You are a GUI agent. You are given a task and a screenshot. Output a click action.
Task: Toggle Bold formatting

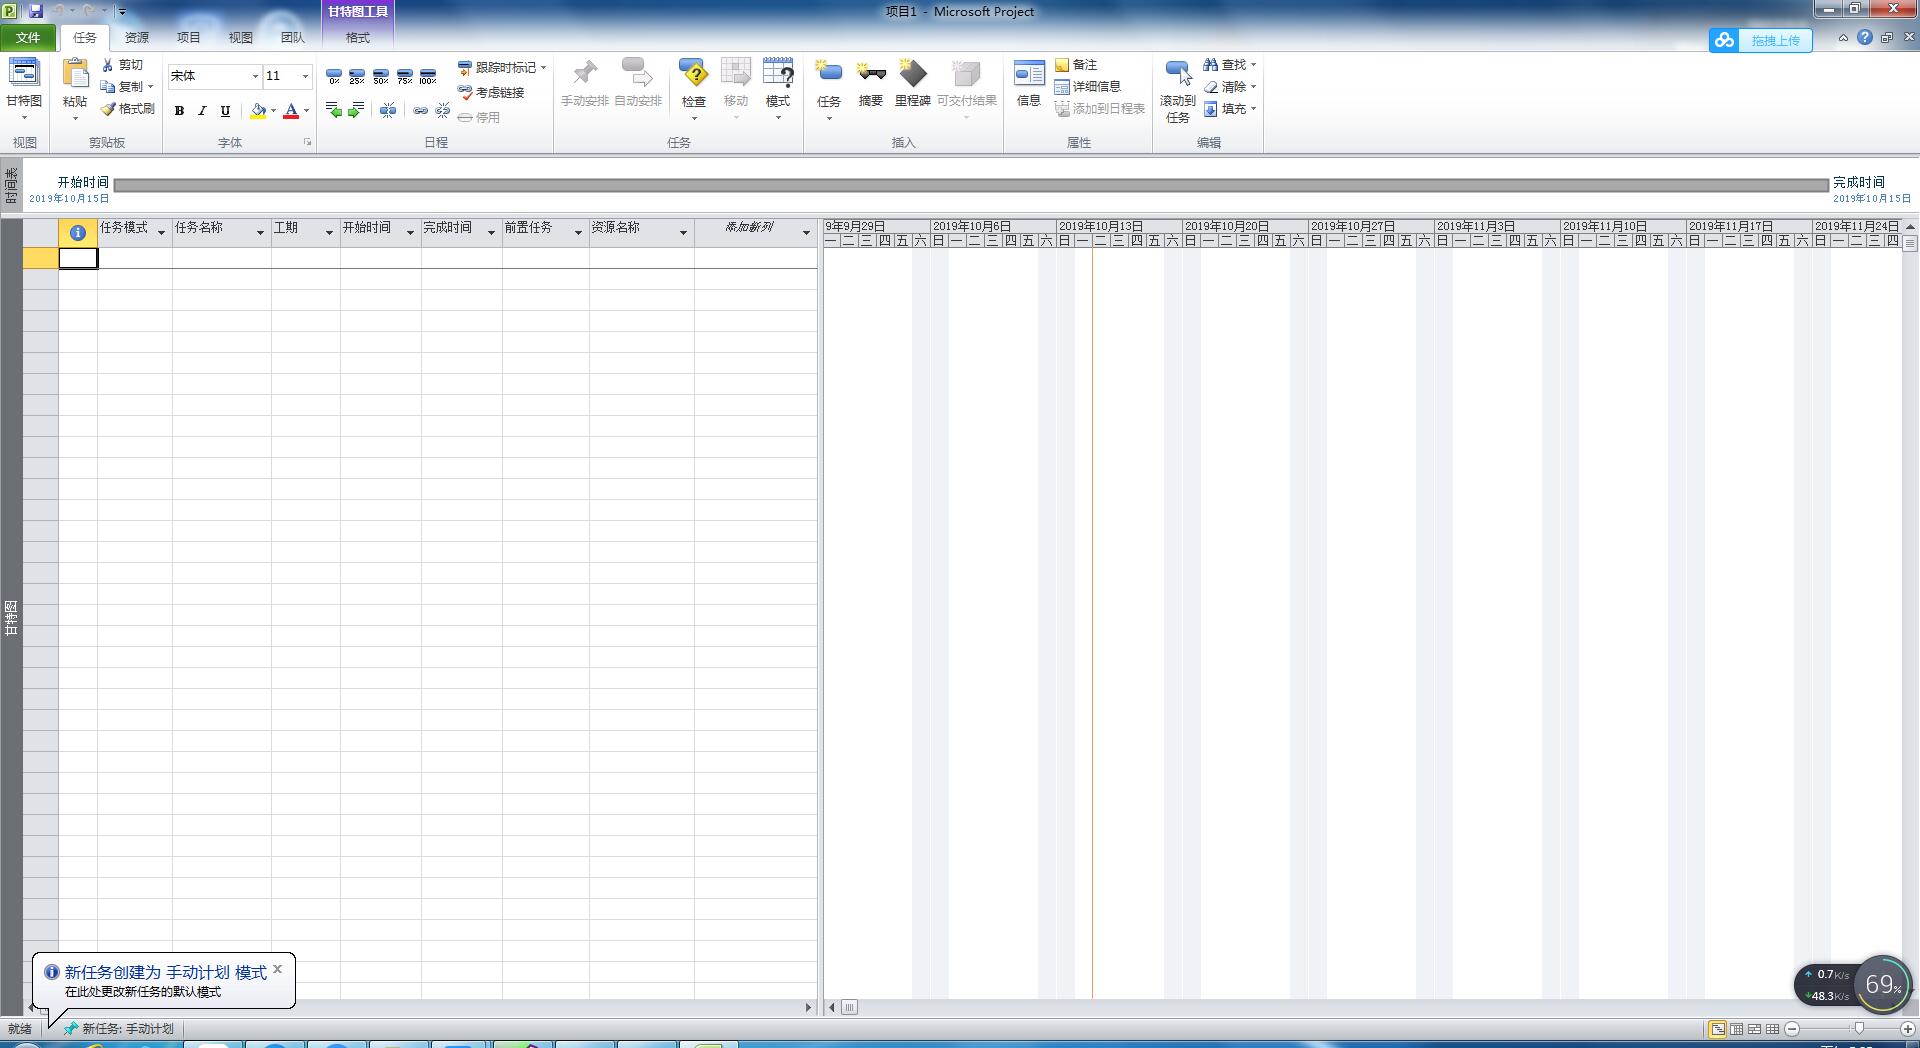(179, 111)
